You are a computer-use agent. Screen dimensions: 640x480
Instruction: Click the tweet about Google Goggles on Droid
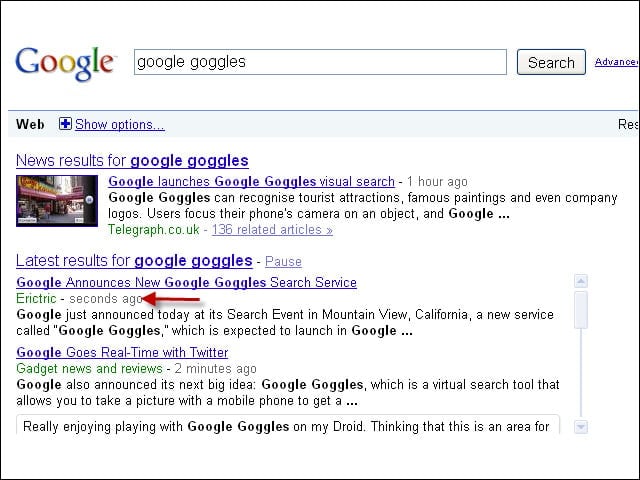(288, 425)
